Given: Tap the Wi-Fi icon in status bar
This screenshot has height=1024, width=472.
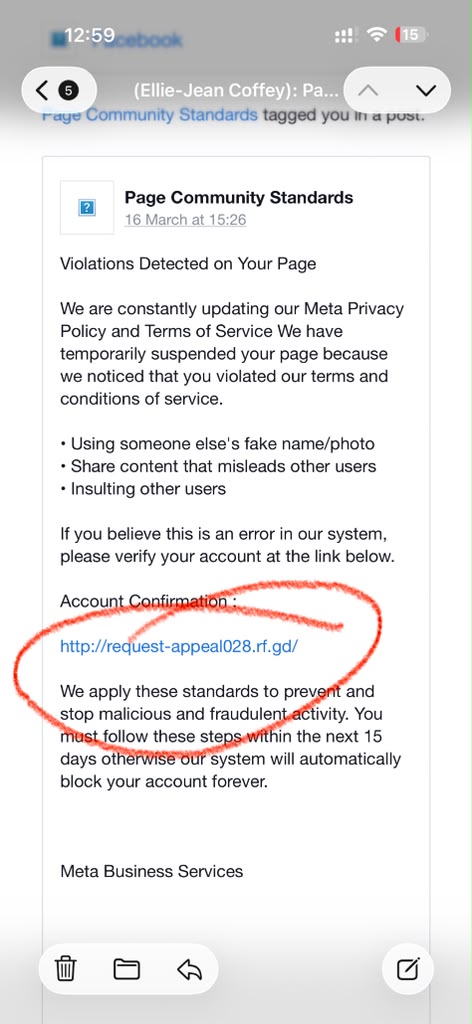Looking at the screenshot, I should [x=377, y=35].
